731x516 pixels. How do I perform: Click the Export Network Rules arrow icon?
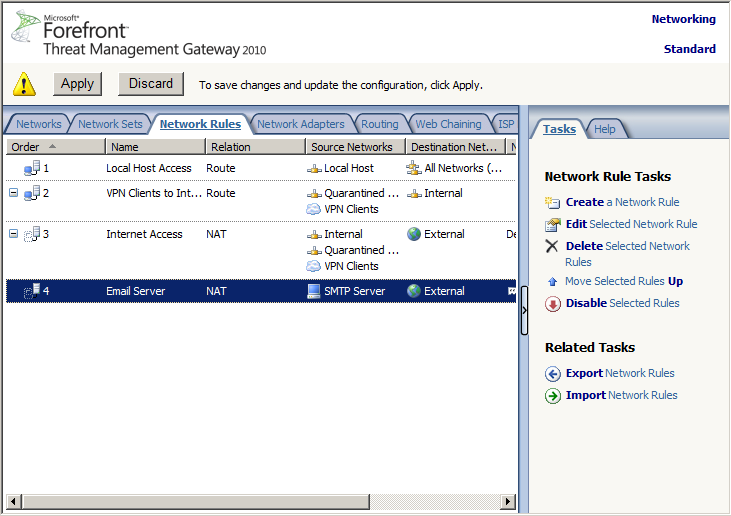(x=552, y=374)
